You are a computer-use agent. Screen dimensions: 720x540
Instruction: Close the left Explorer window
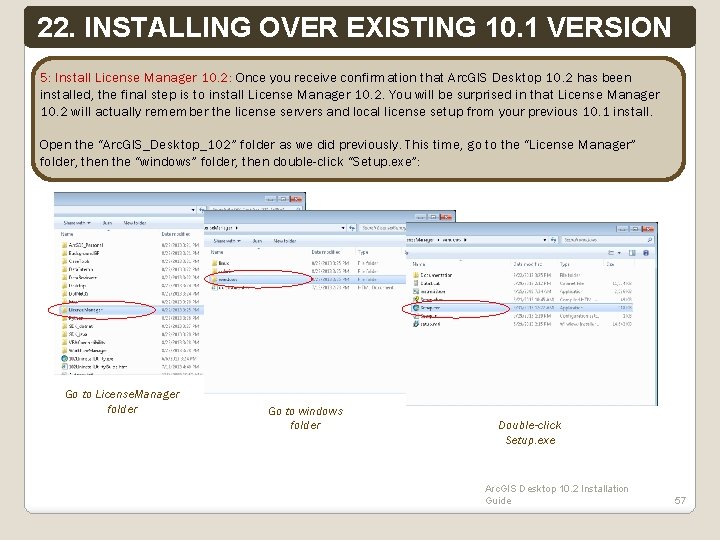[x=296, y=199]
